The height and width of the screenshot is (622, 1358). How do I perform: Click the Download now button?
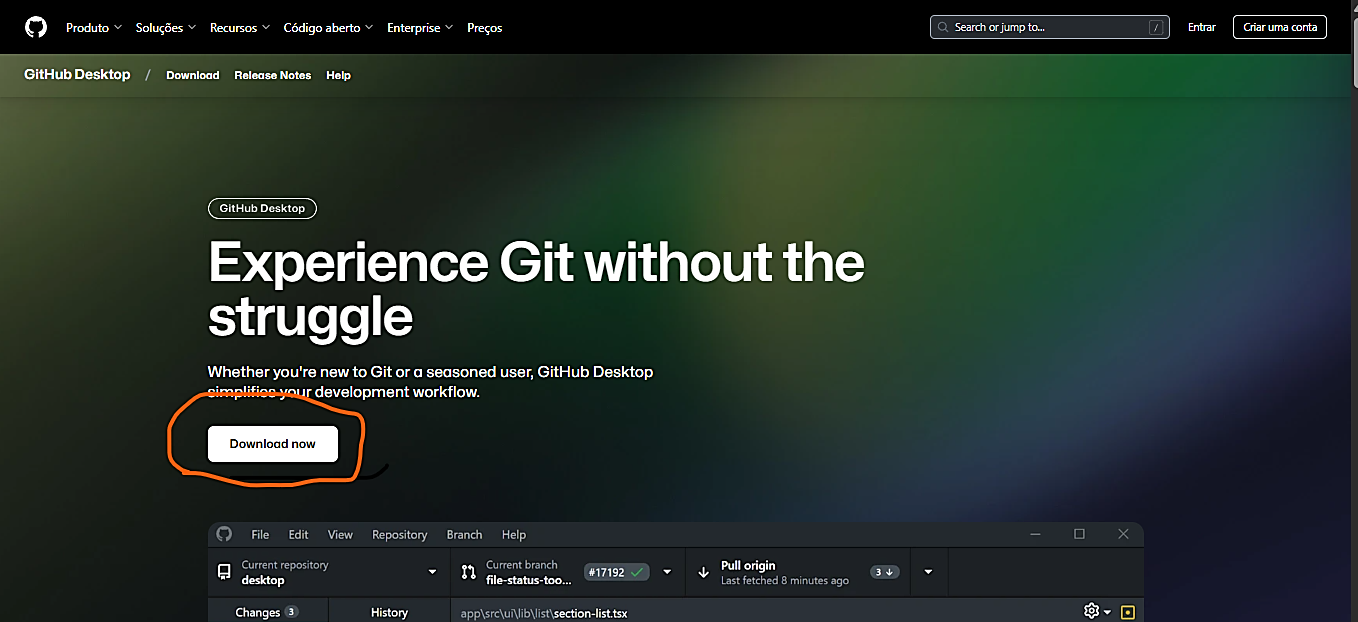[272, 444]
